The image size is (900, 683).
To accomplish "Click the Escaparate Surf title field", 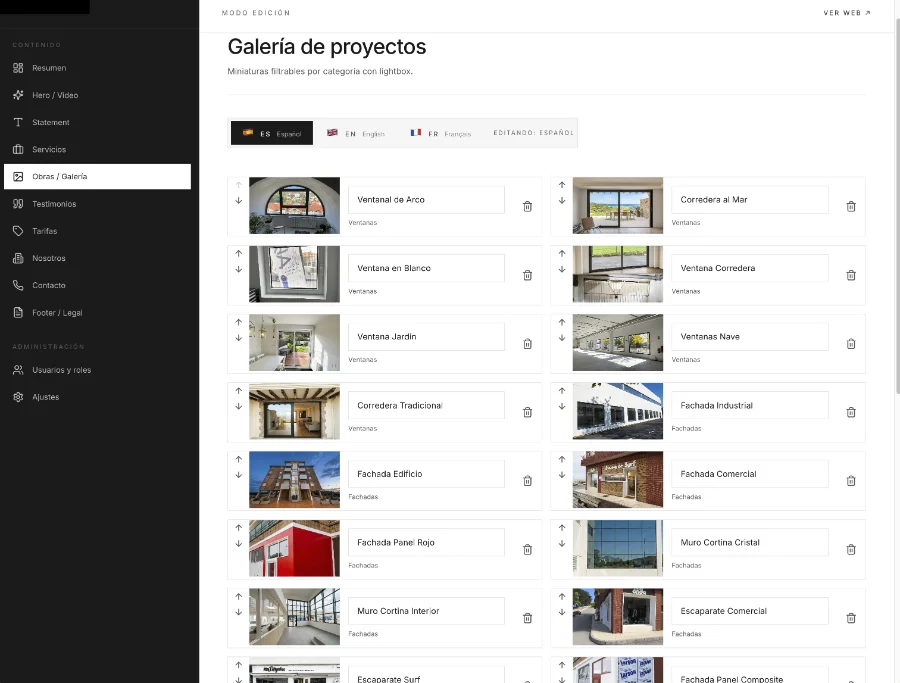I will (426, 674).
